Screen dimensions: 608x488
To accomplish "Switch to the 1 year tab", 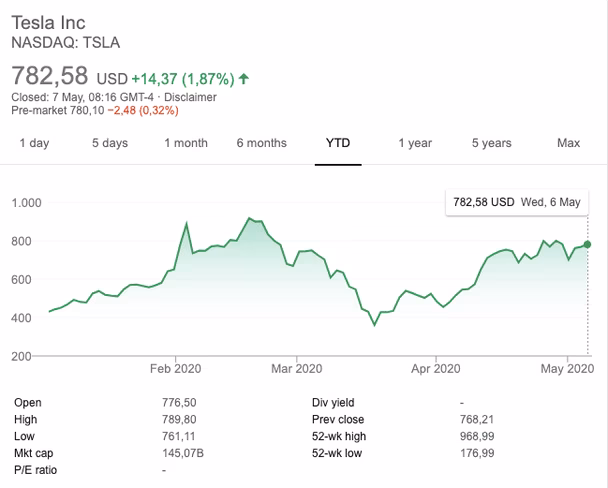I will 415,143.
